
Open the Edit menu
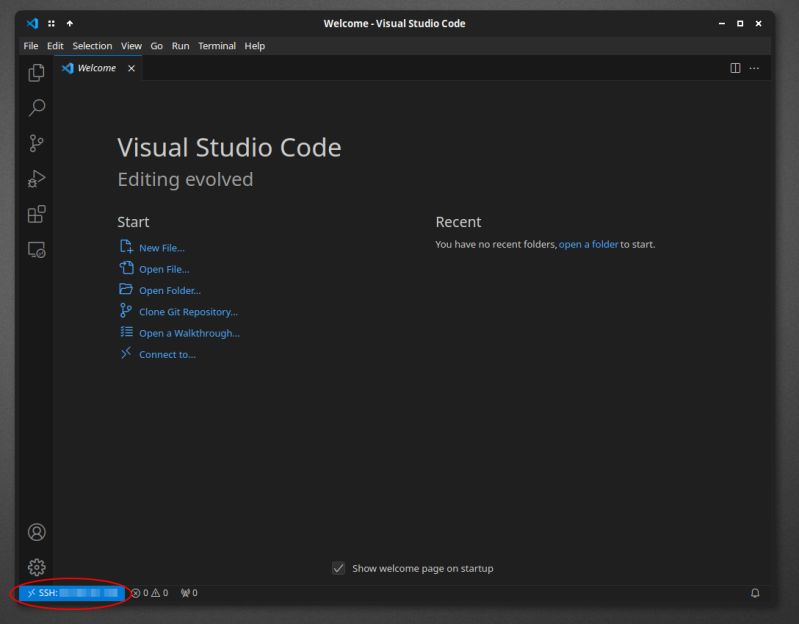[x=55, y=46]
